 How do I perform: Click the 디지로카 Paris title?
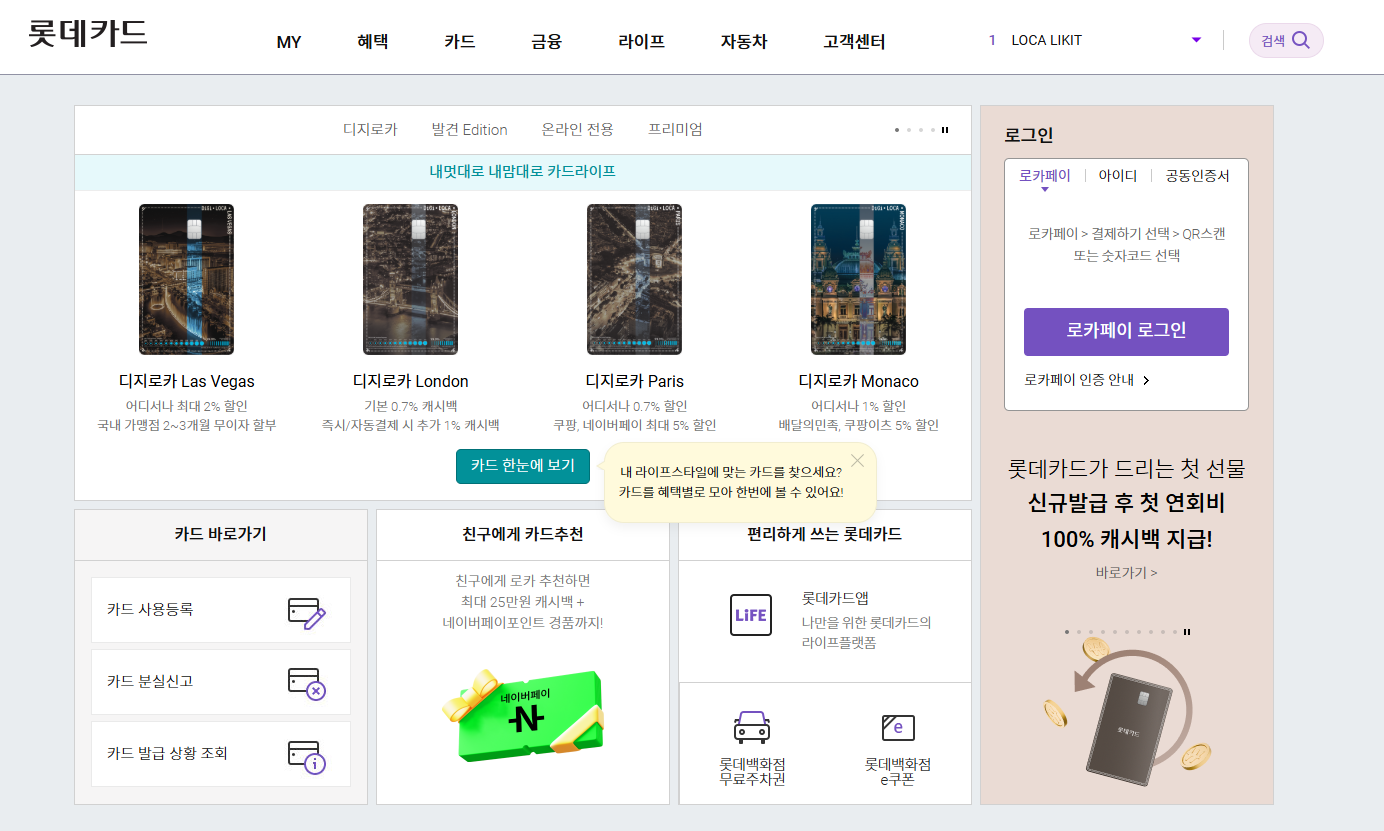coord(635,381)
